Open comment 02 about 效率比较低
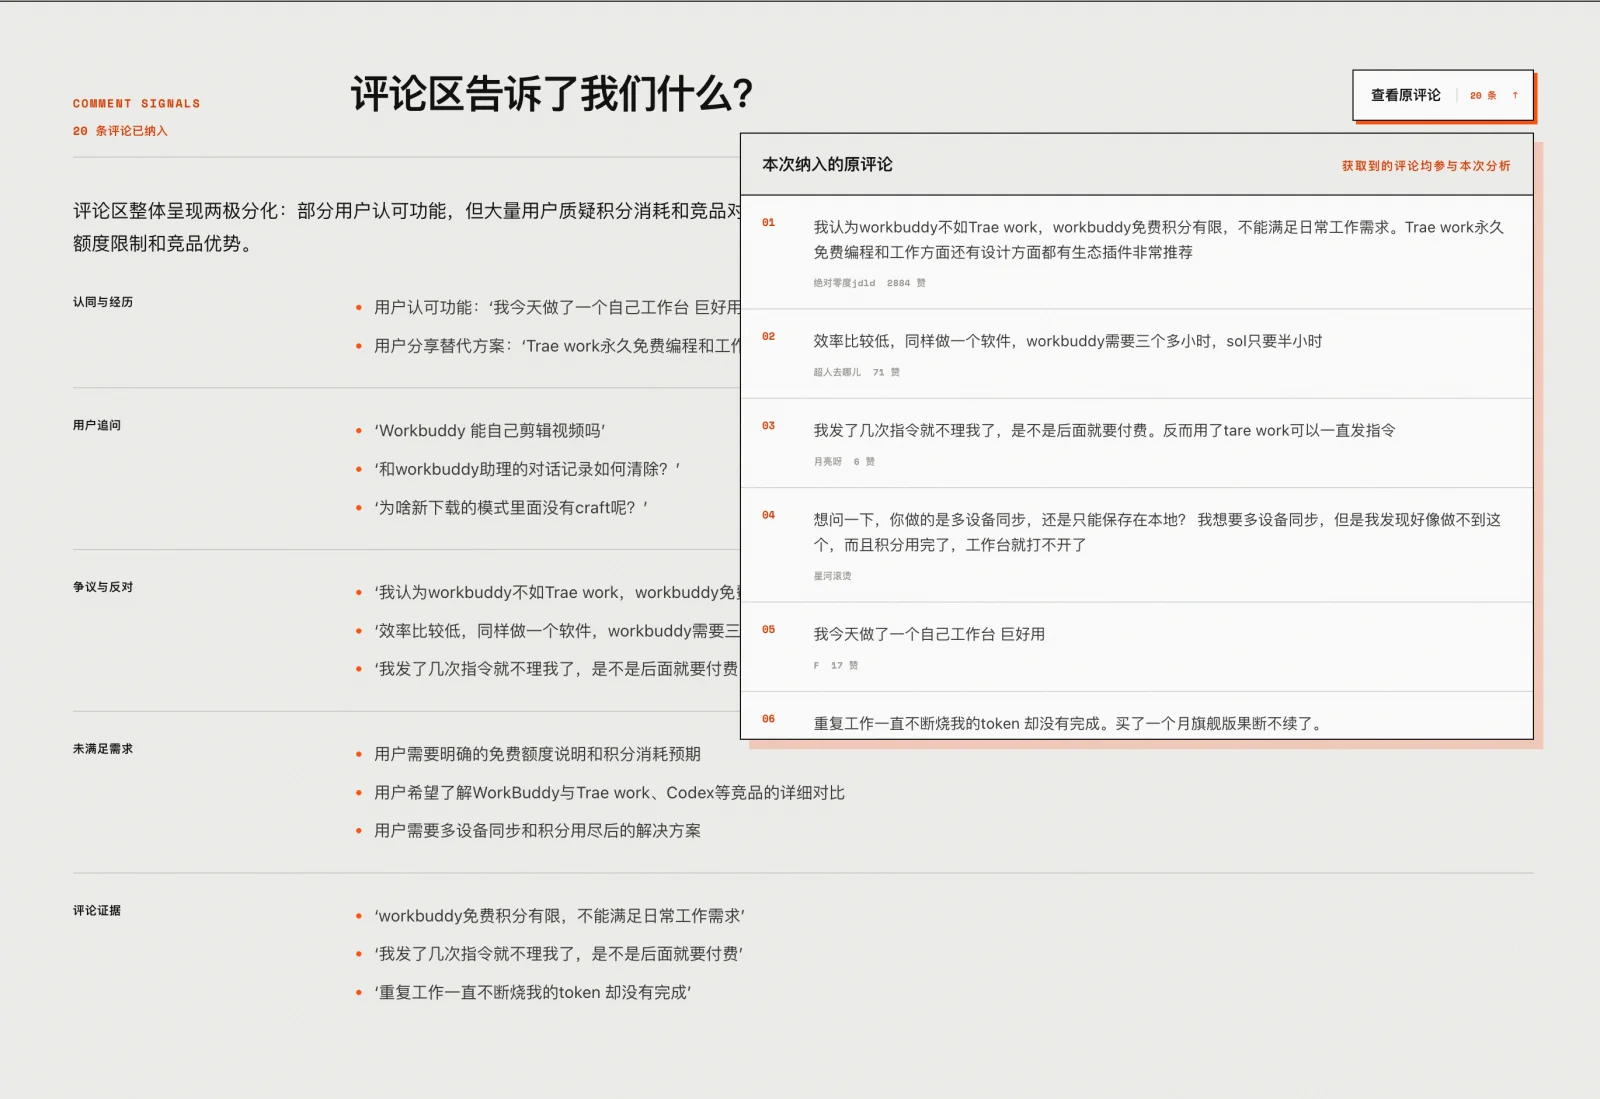 (1137, 354)
